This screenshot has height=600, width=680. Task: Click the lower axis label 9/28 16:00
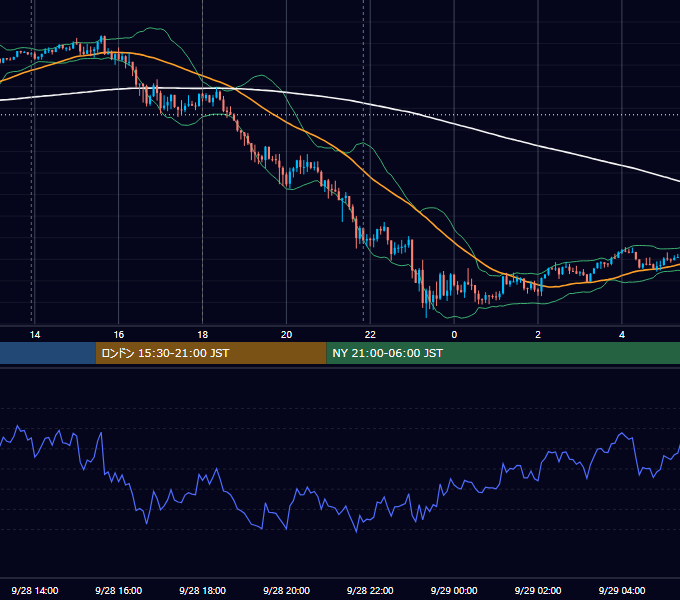click(118, 590)
